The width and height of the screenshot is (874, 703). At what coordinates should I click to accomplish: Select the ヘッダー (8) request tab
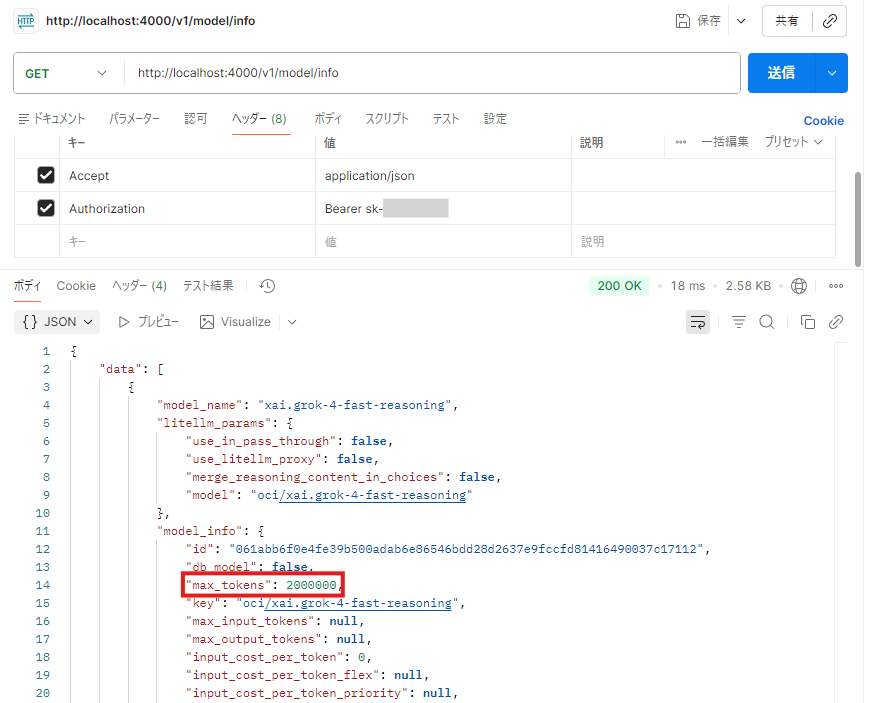[x=260, y=119]
